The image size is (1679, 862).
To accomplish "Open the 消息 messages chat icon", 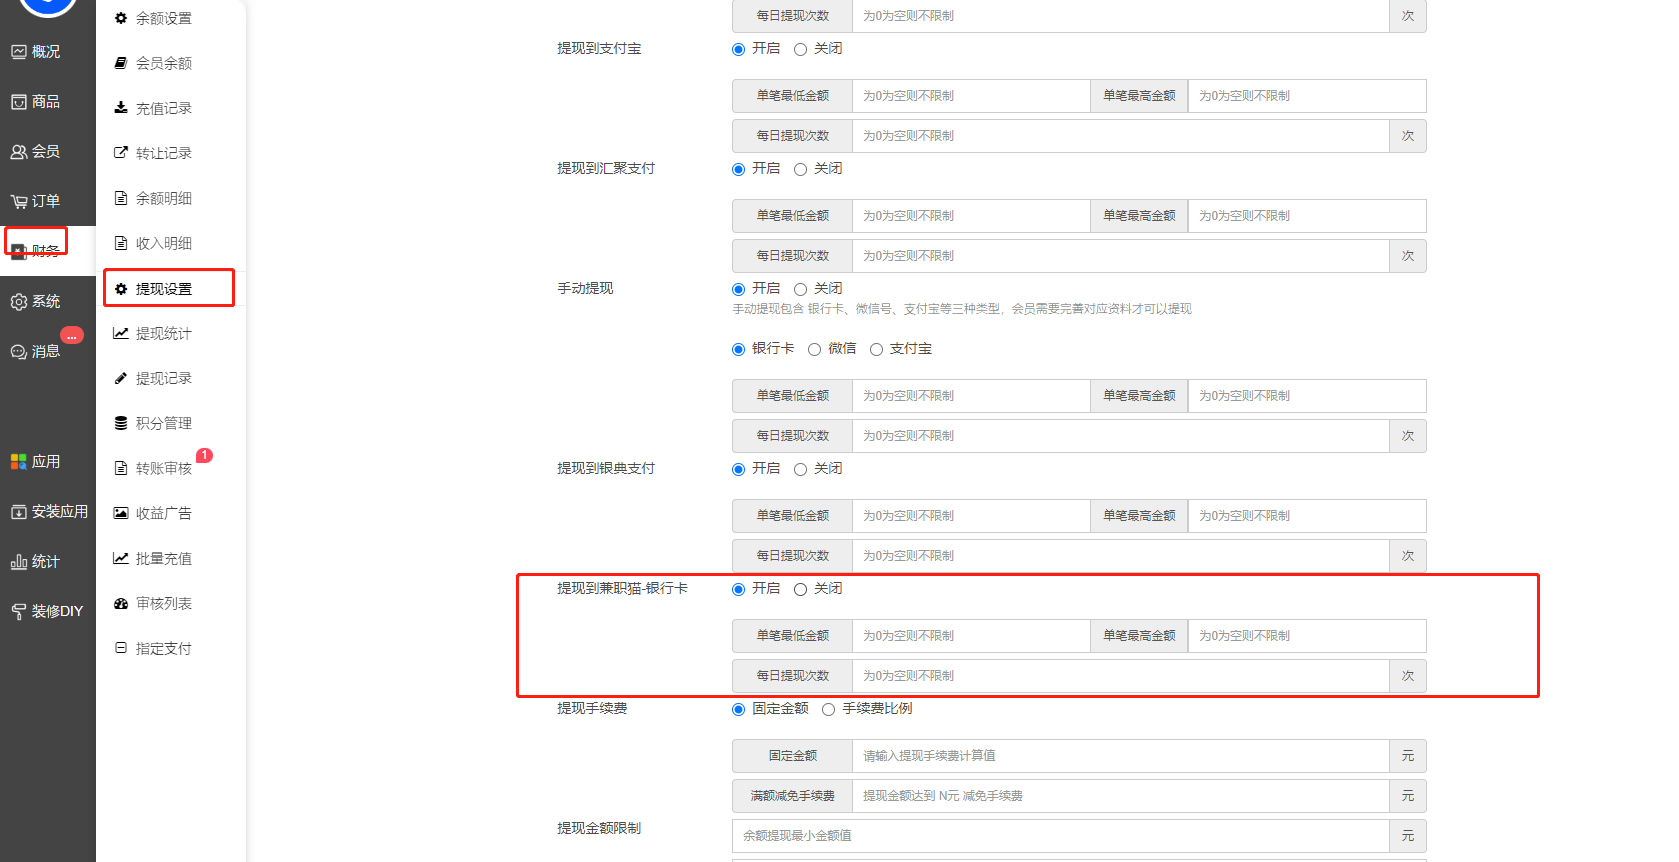I will [19, 352].
